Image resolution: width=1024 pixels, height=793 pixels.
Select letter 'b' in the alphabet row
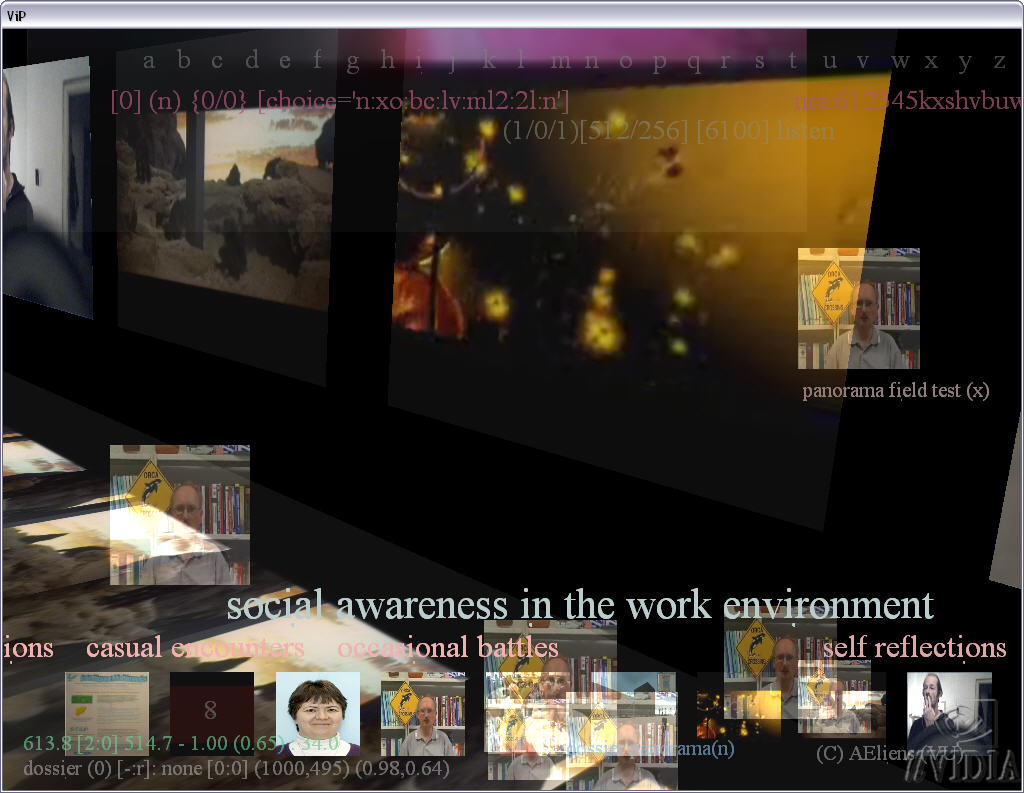(184, 60)
